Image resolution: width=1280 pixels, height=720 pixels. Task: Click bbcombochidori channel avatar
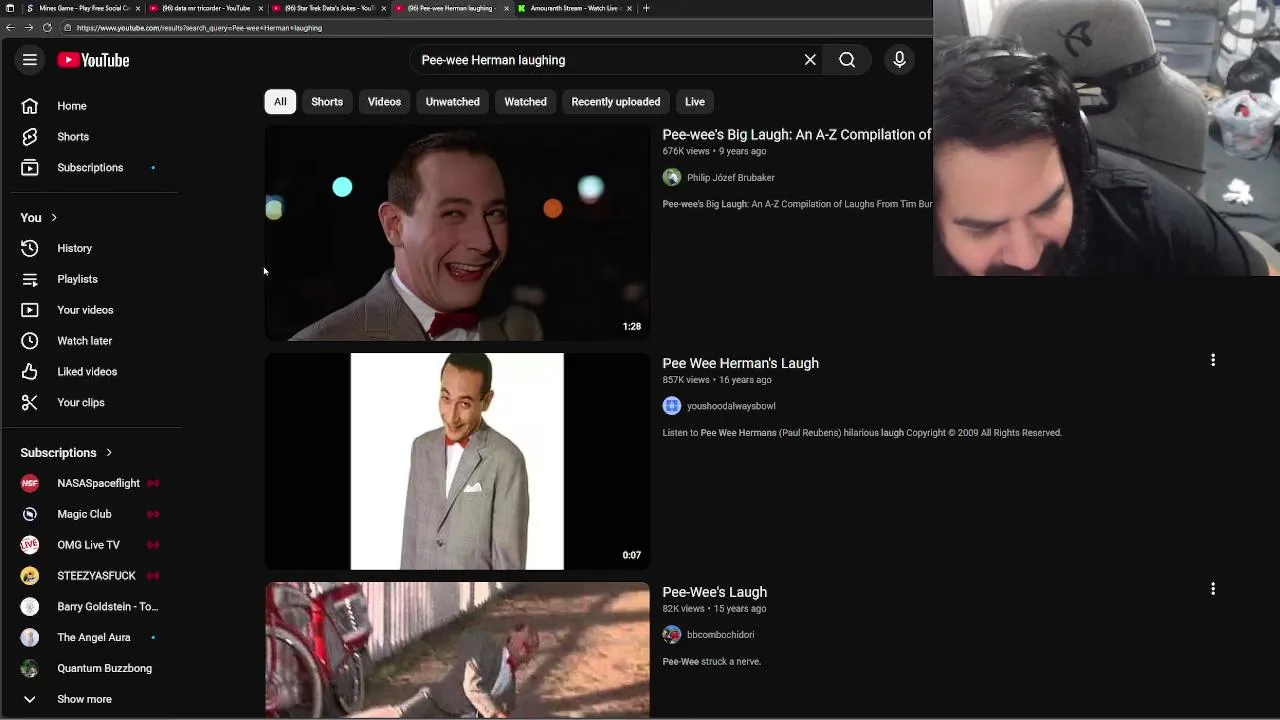[672, 635]
